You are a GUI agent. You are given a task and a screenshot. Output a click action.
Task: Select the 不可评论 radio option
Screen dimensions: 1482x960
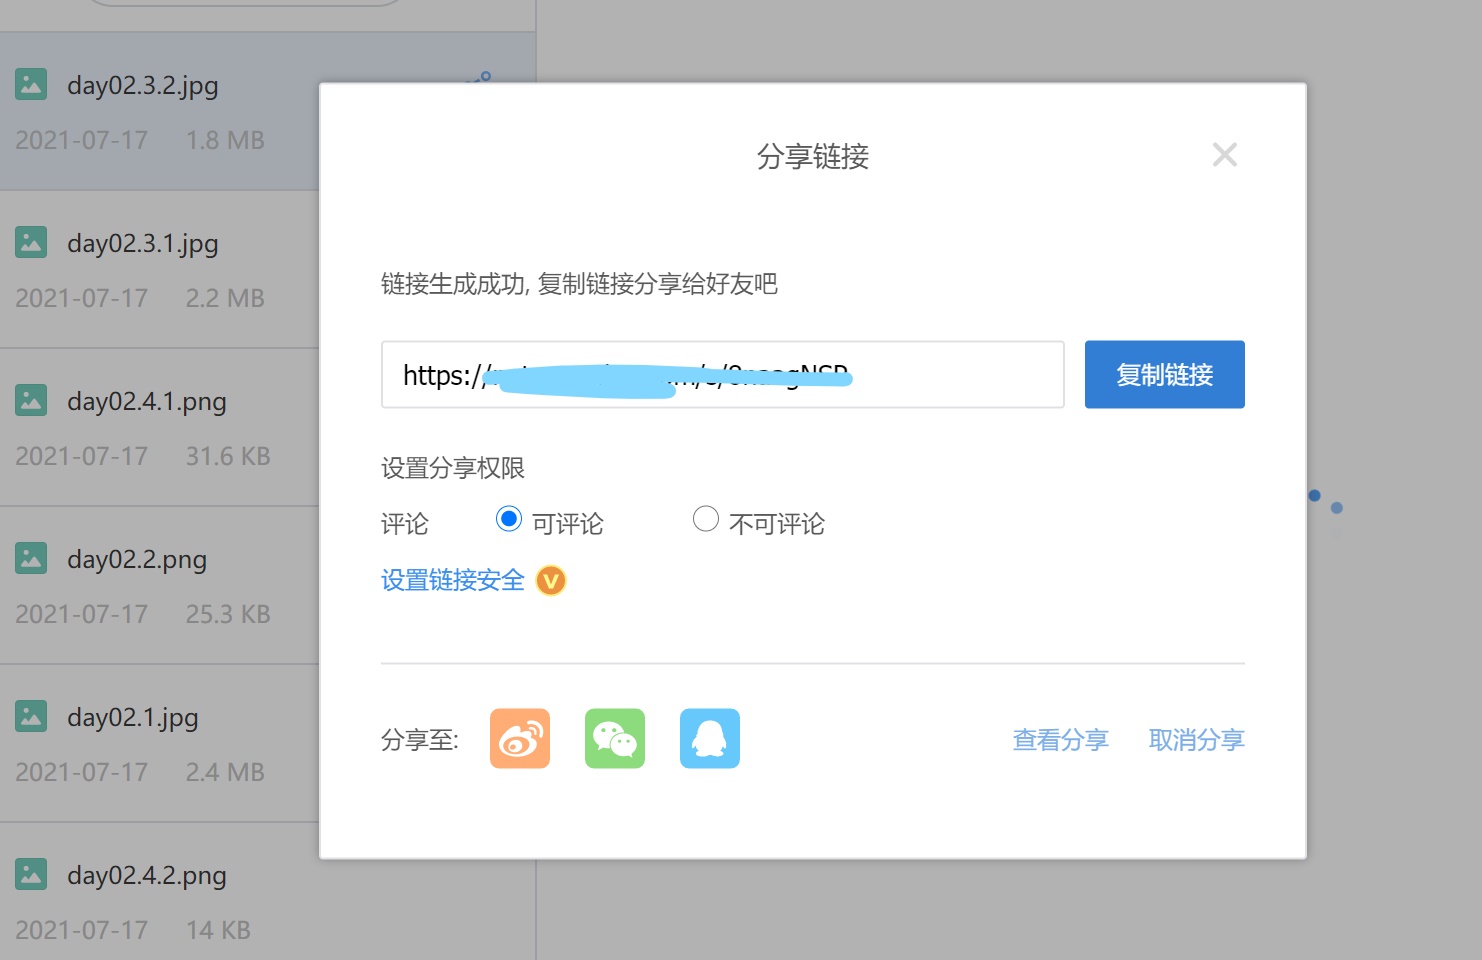click(x=706, y=519)
